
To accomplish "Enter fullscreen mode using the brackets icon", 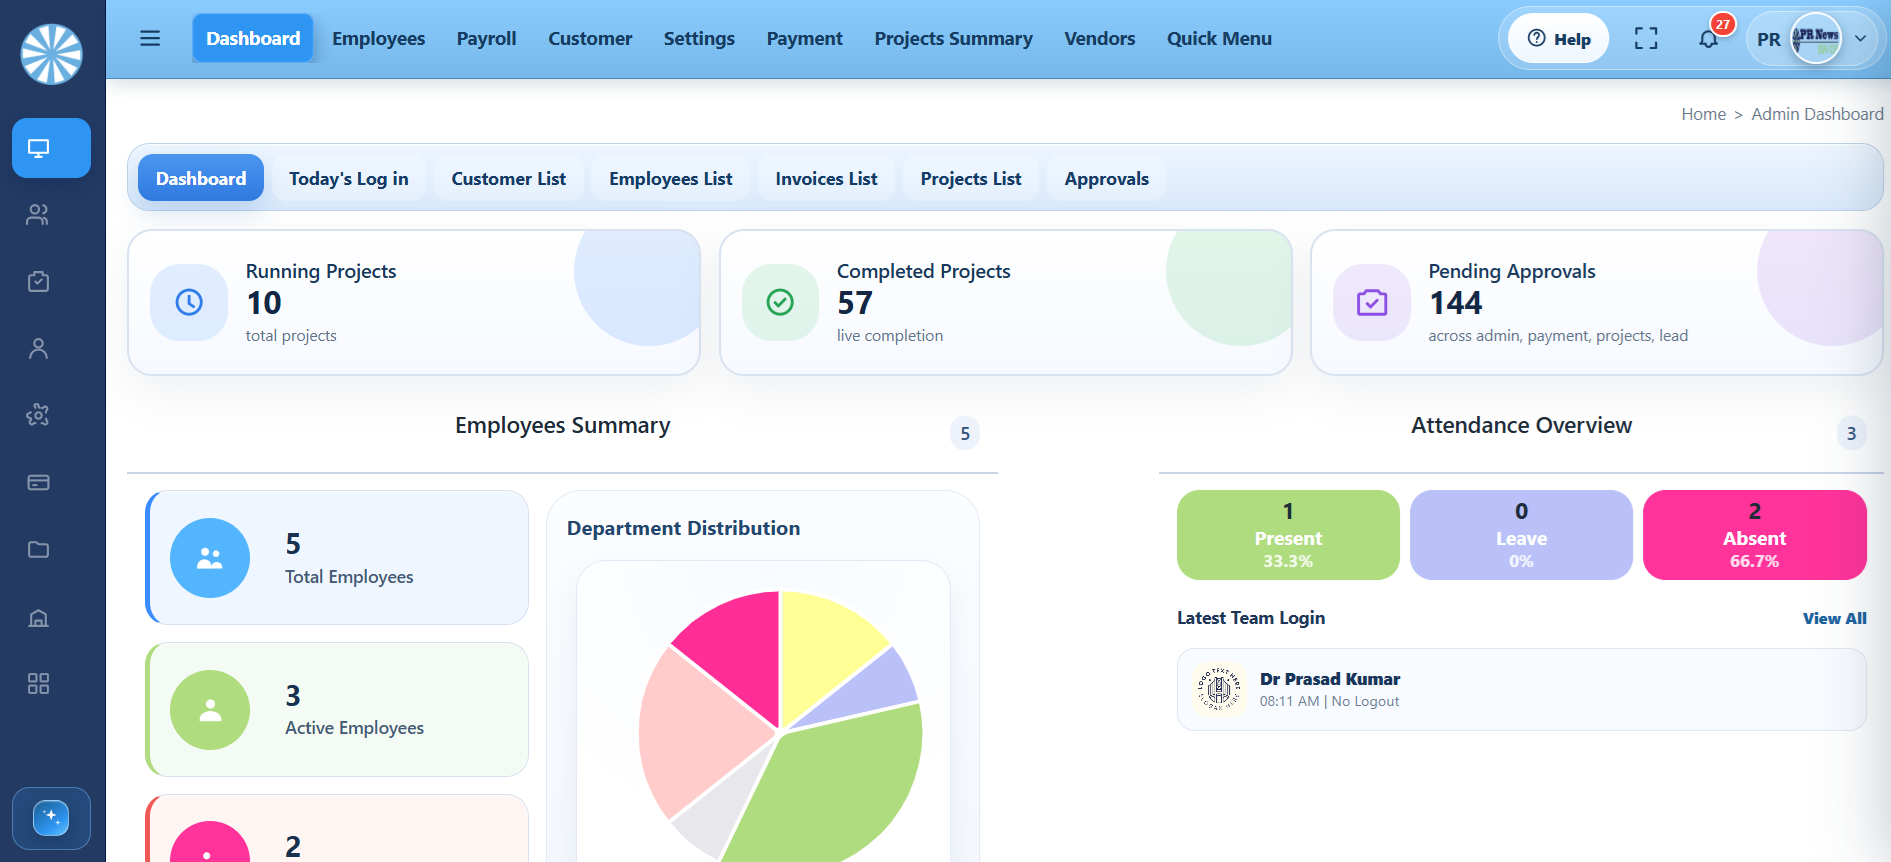I will (x=1646, y=39).
